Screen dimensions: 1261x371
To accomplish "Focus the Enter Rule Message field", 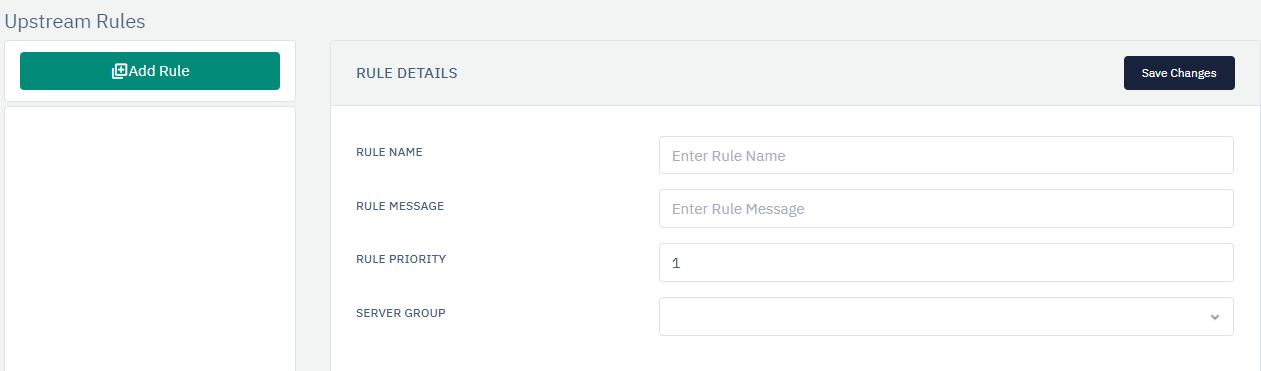I will click(x=946, y=209).
